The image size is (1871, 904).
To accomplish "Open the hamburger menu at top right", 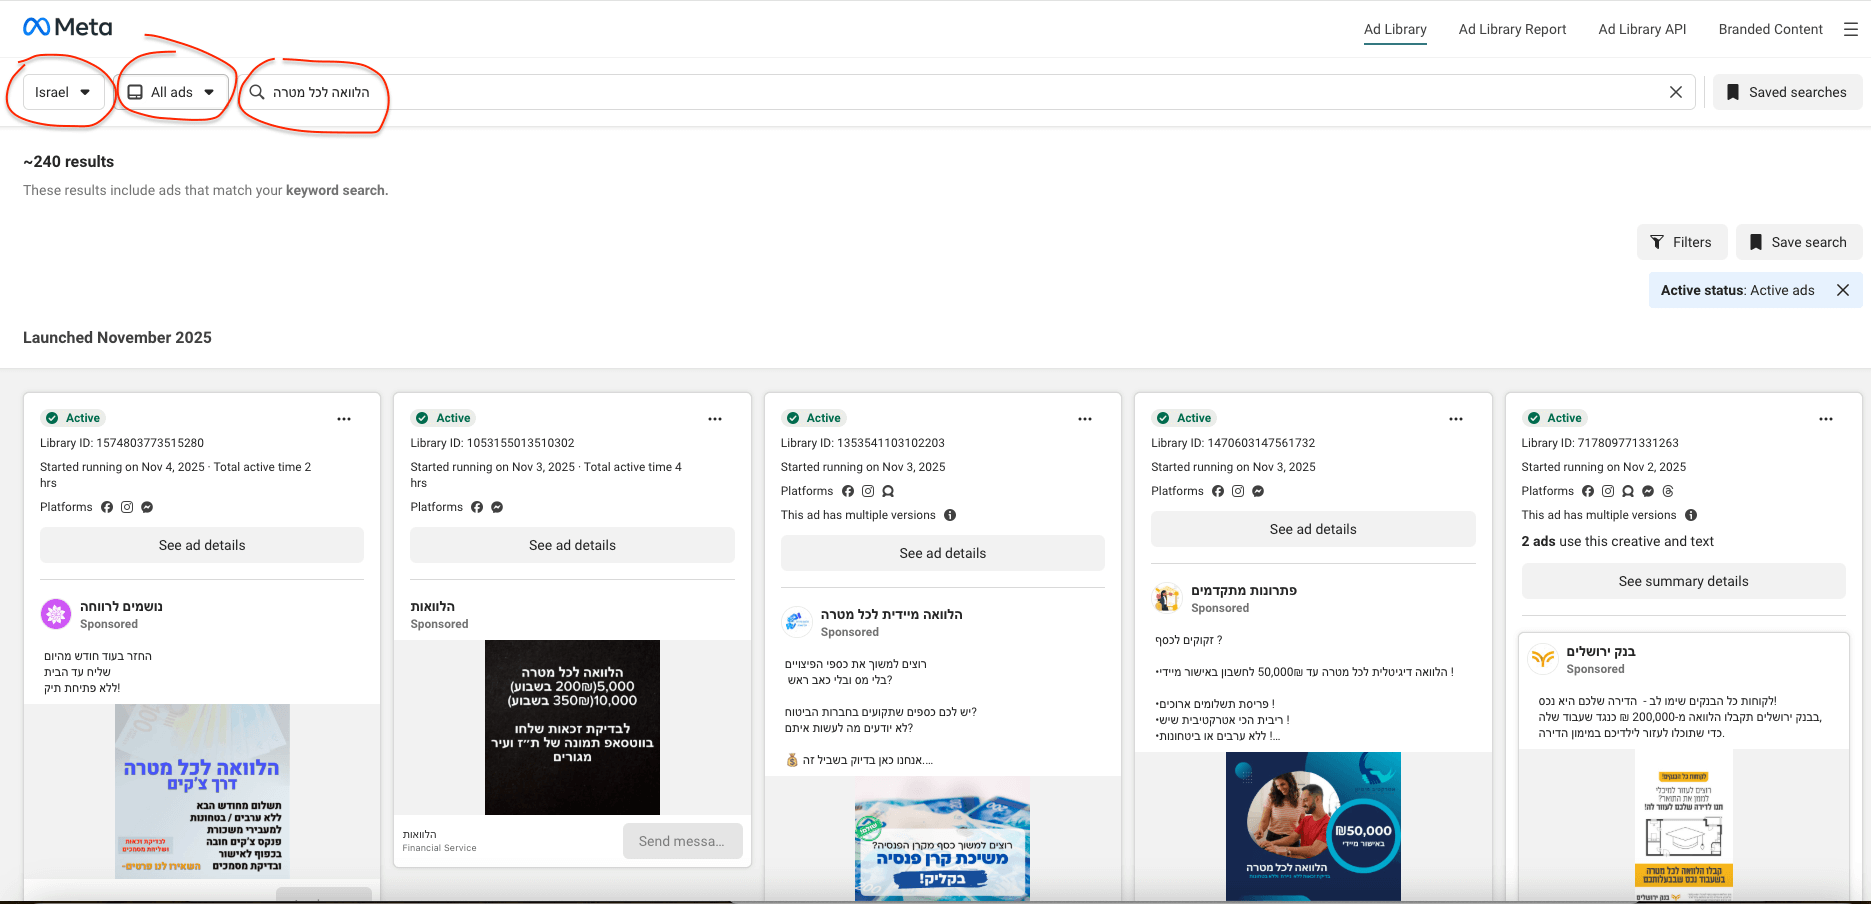I will coord(1851,28).
